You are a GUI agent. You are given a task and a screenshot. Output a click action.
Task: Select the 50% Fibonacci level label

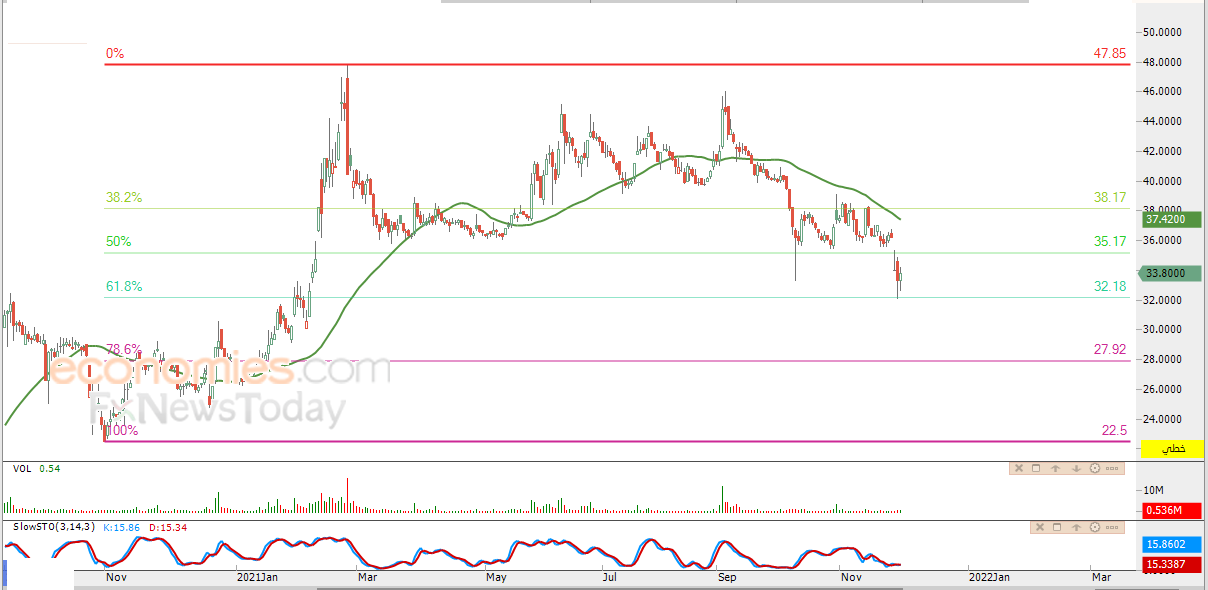118,242
